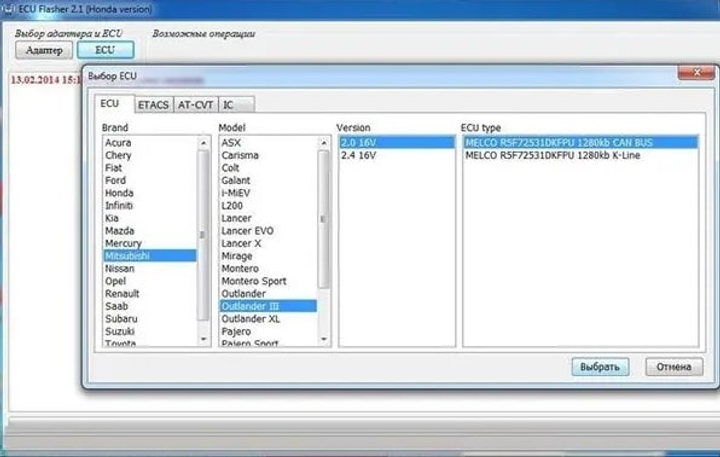Select Kia brand
This screenshot has width=720, height=457.
point(150,218)
